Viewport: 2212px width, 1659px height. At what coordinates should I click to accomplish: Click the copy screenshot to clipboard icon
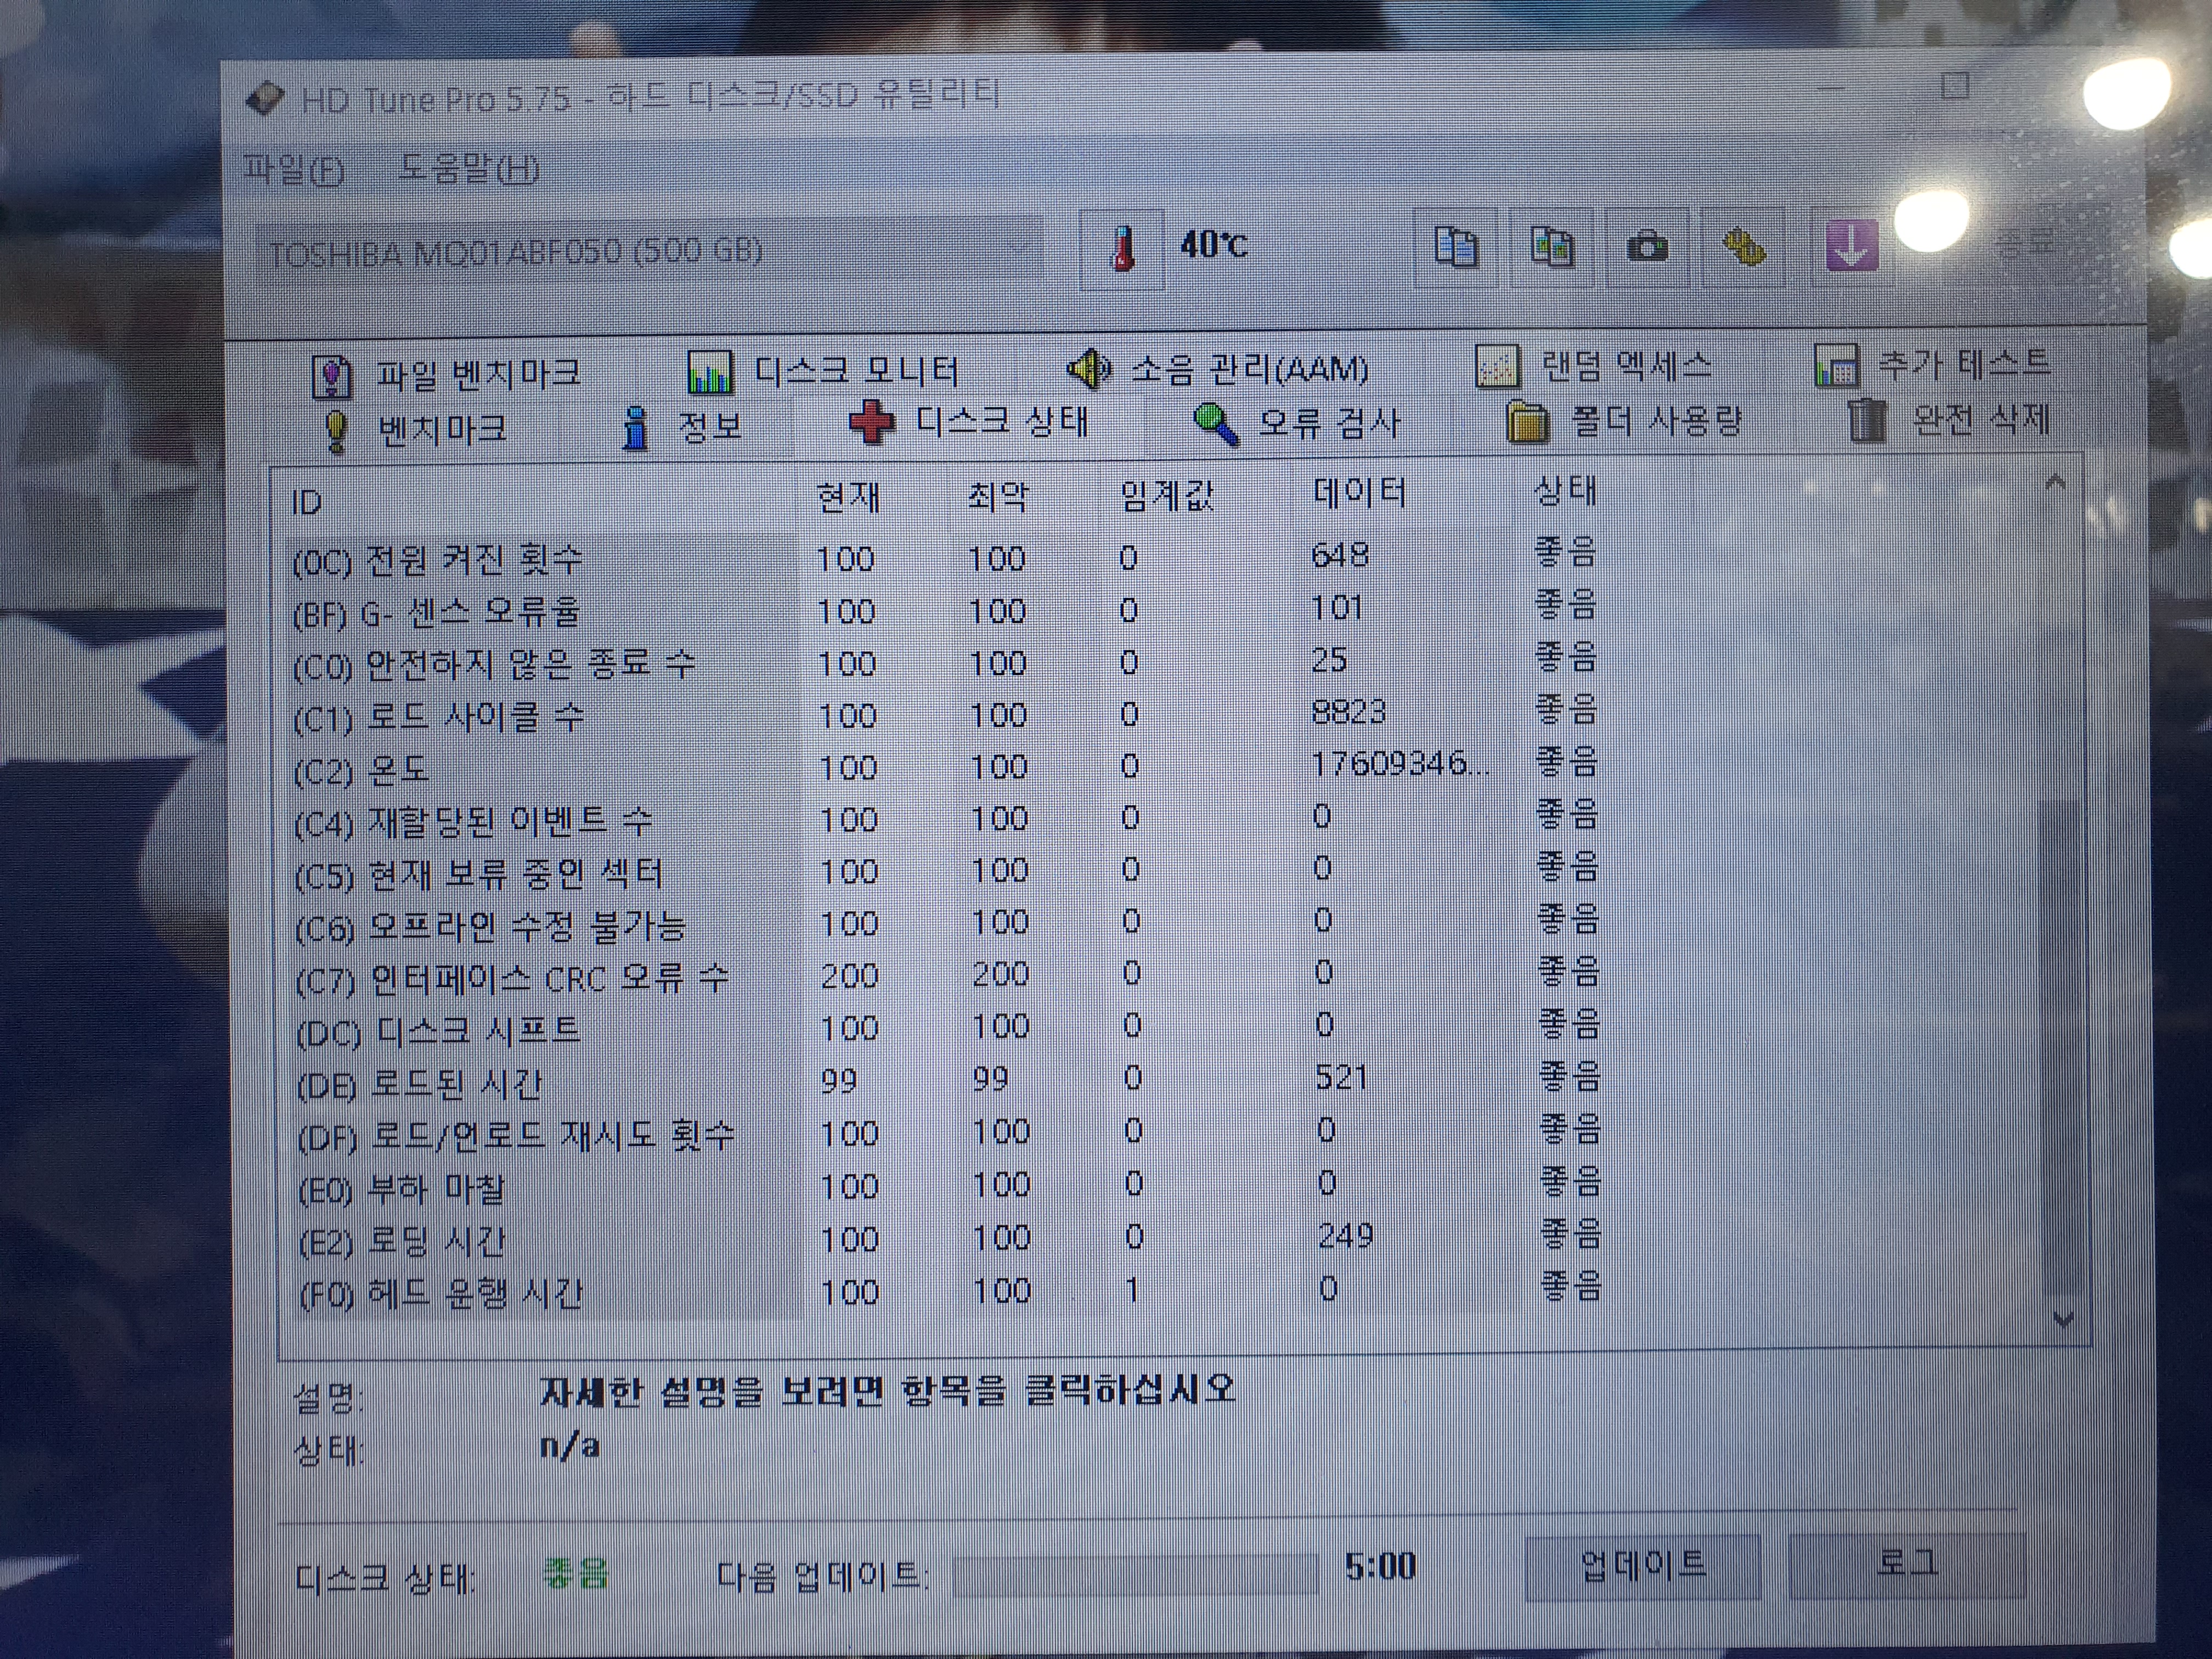(x=1551, y=246)
